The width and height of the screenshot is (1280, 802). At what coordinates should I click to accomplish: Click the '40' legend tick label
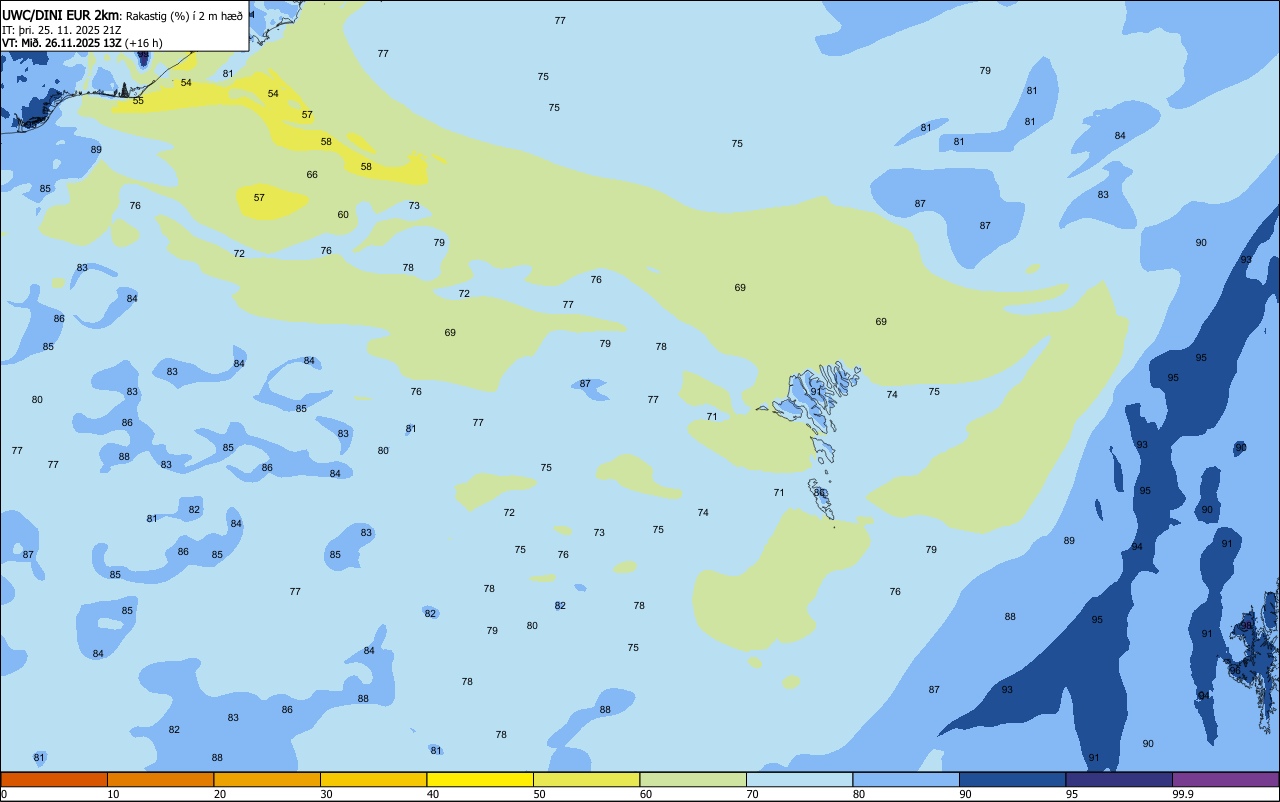pos(433,794)
